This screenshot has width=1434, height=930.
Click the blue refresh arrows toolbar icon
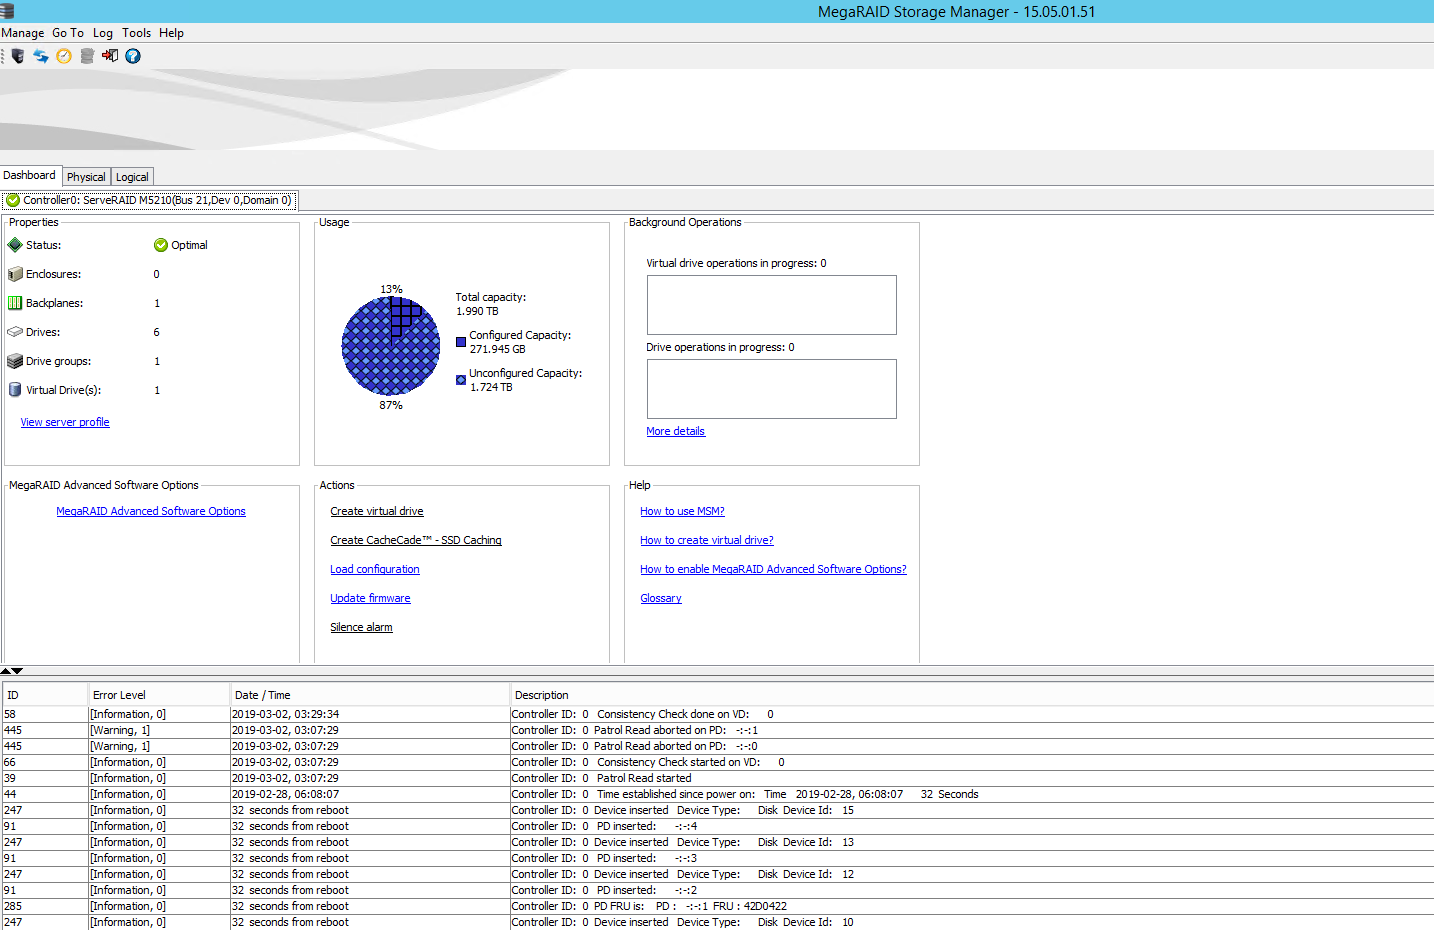coord(41,56)
